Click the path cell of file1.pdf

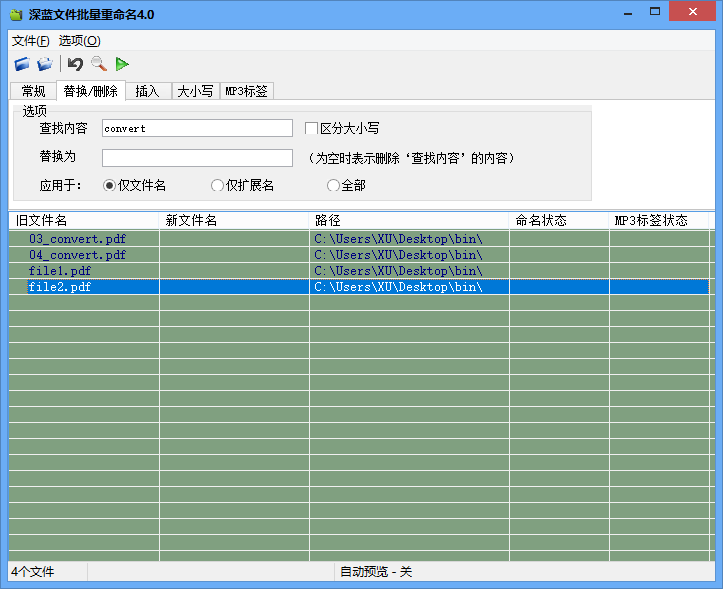point(409,271)
